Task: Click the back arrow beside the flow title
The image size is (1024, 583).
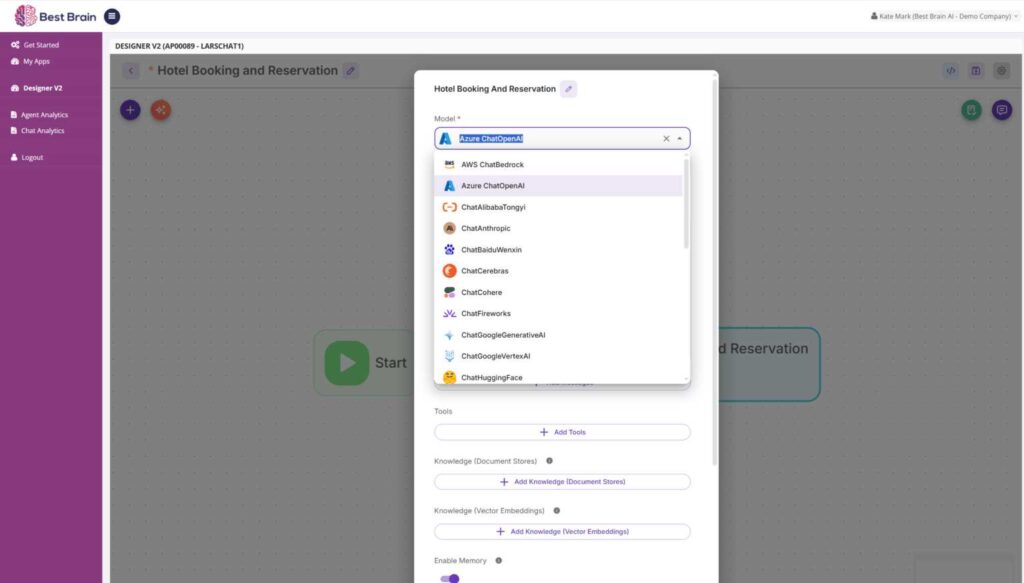Action: 131,71
